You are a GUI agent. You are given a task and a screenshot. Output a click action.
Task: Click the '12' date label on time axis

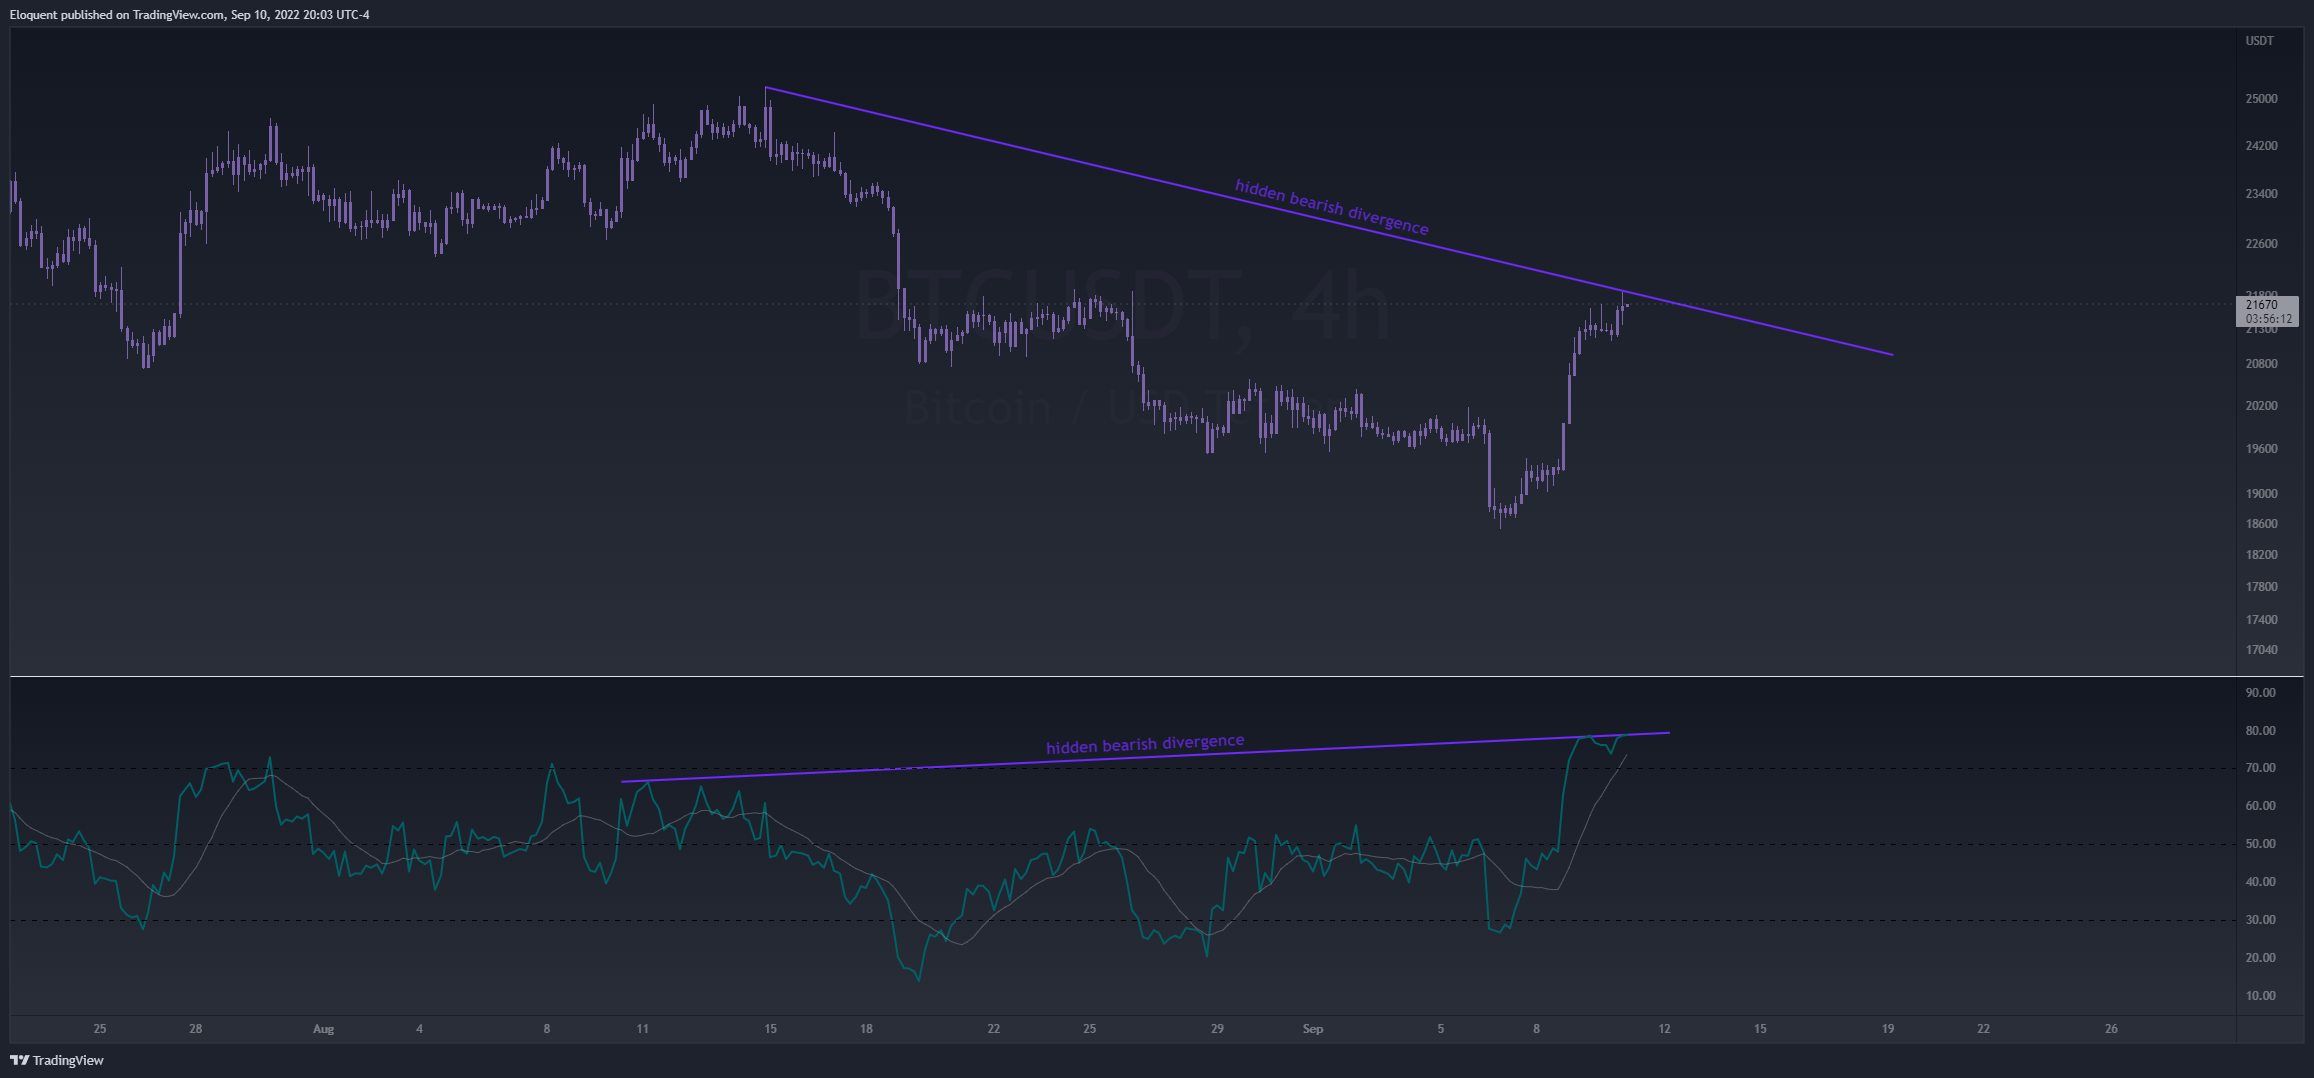click(1664, 1029)
